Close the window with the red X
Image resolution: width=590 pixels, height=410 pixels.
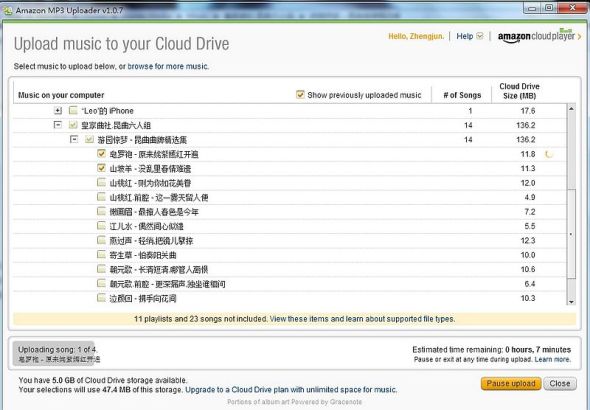point(572,8)
